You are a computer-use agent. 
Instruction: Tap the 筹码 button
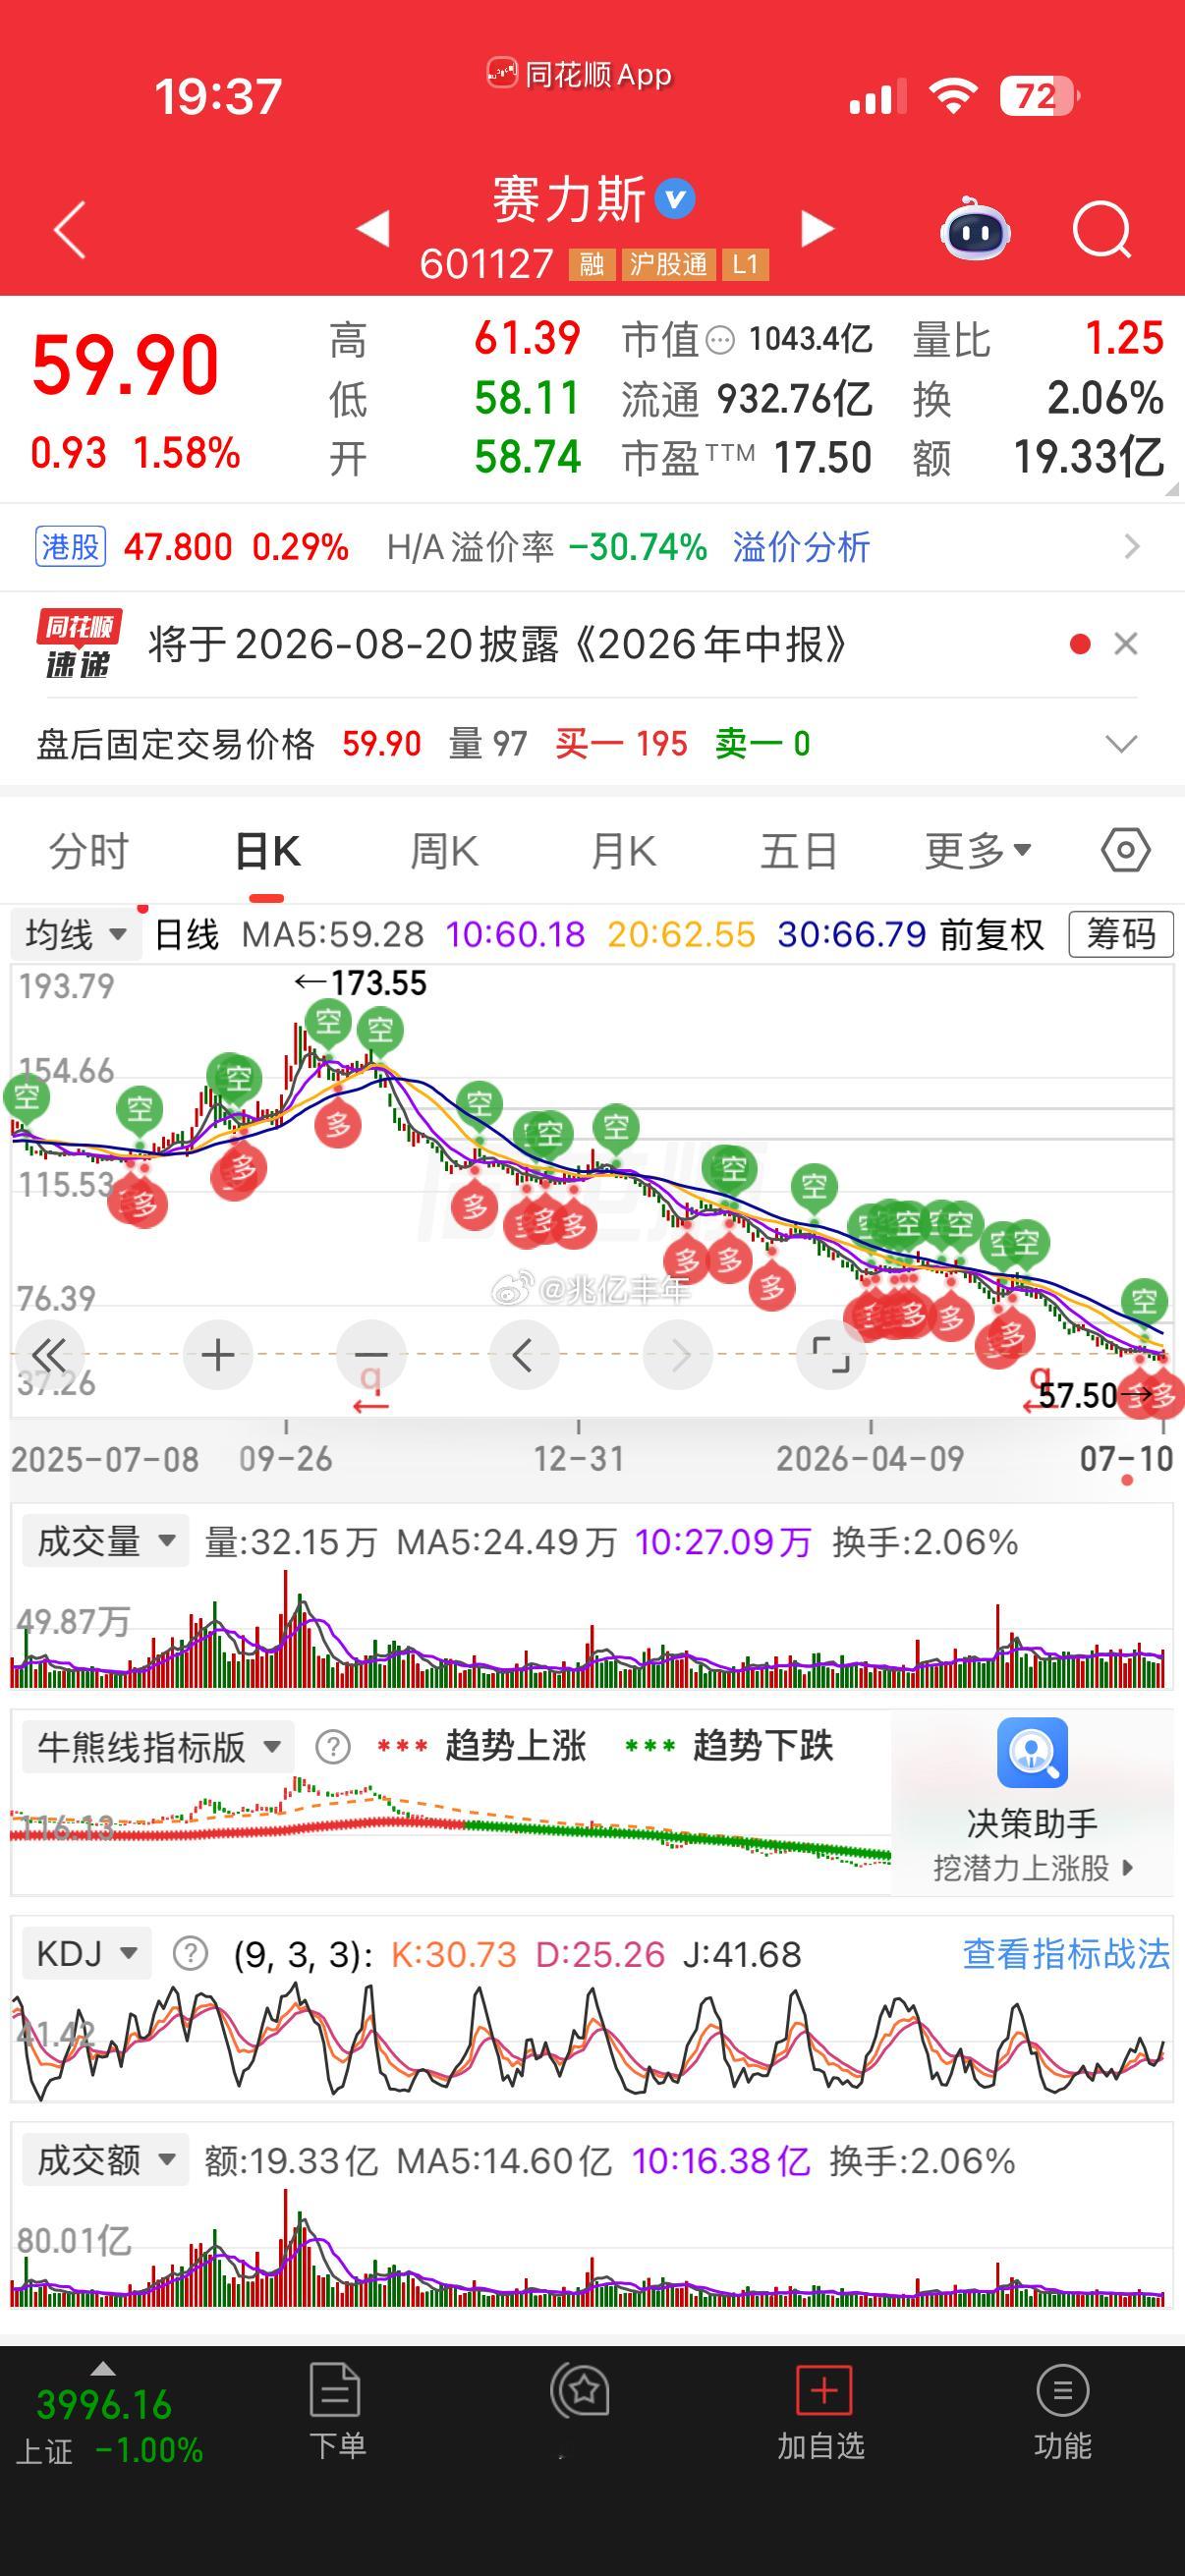1120,935
